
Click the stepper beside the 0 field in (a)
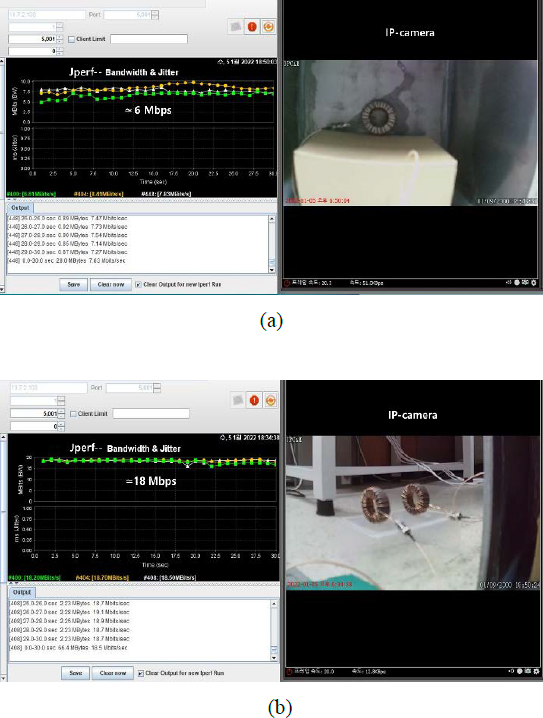tap(60, 51)
